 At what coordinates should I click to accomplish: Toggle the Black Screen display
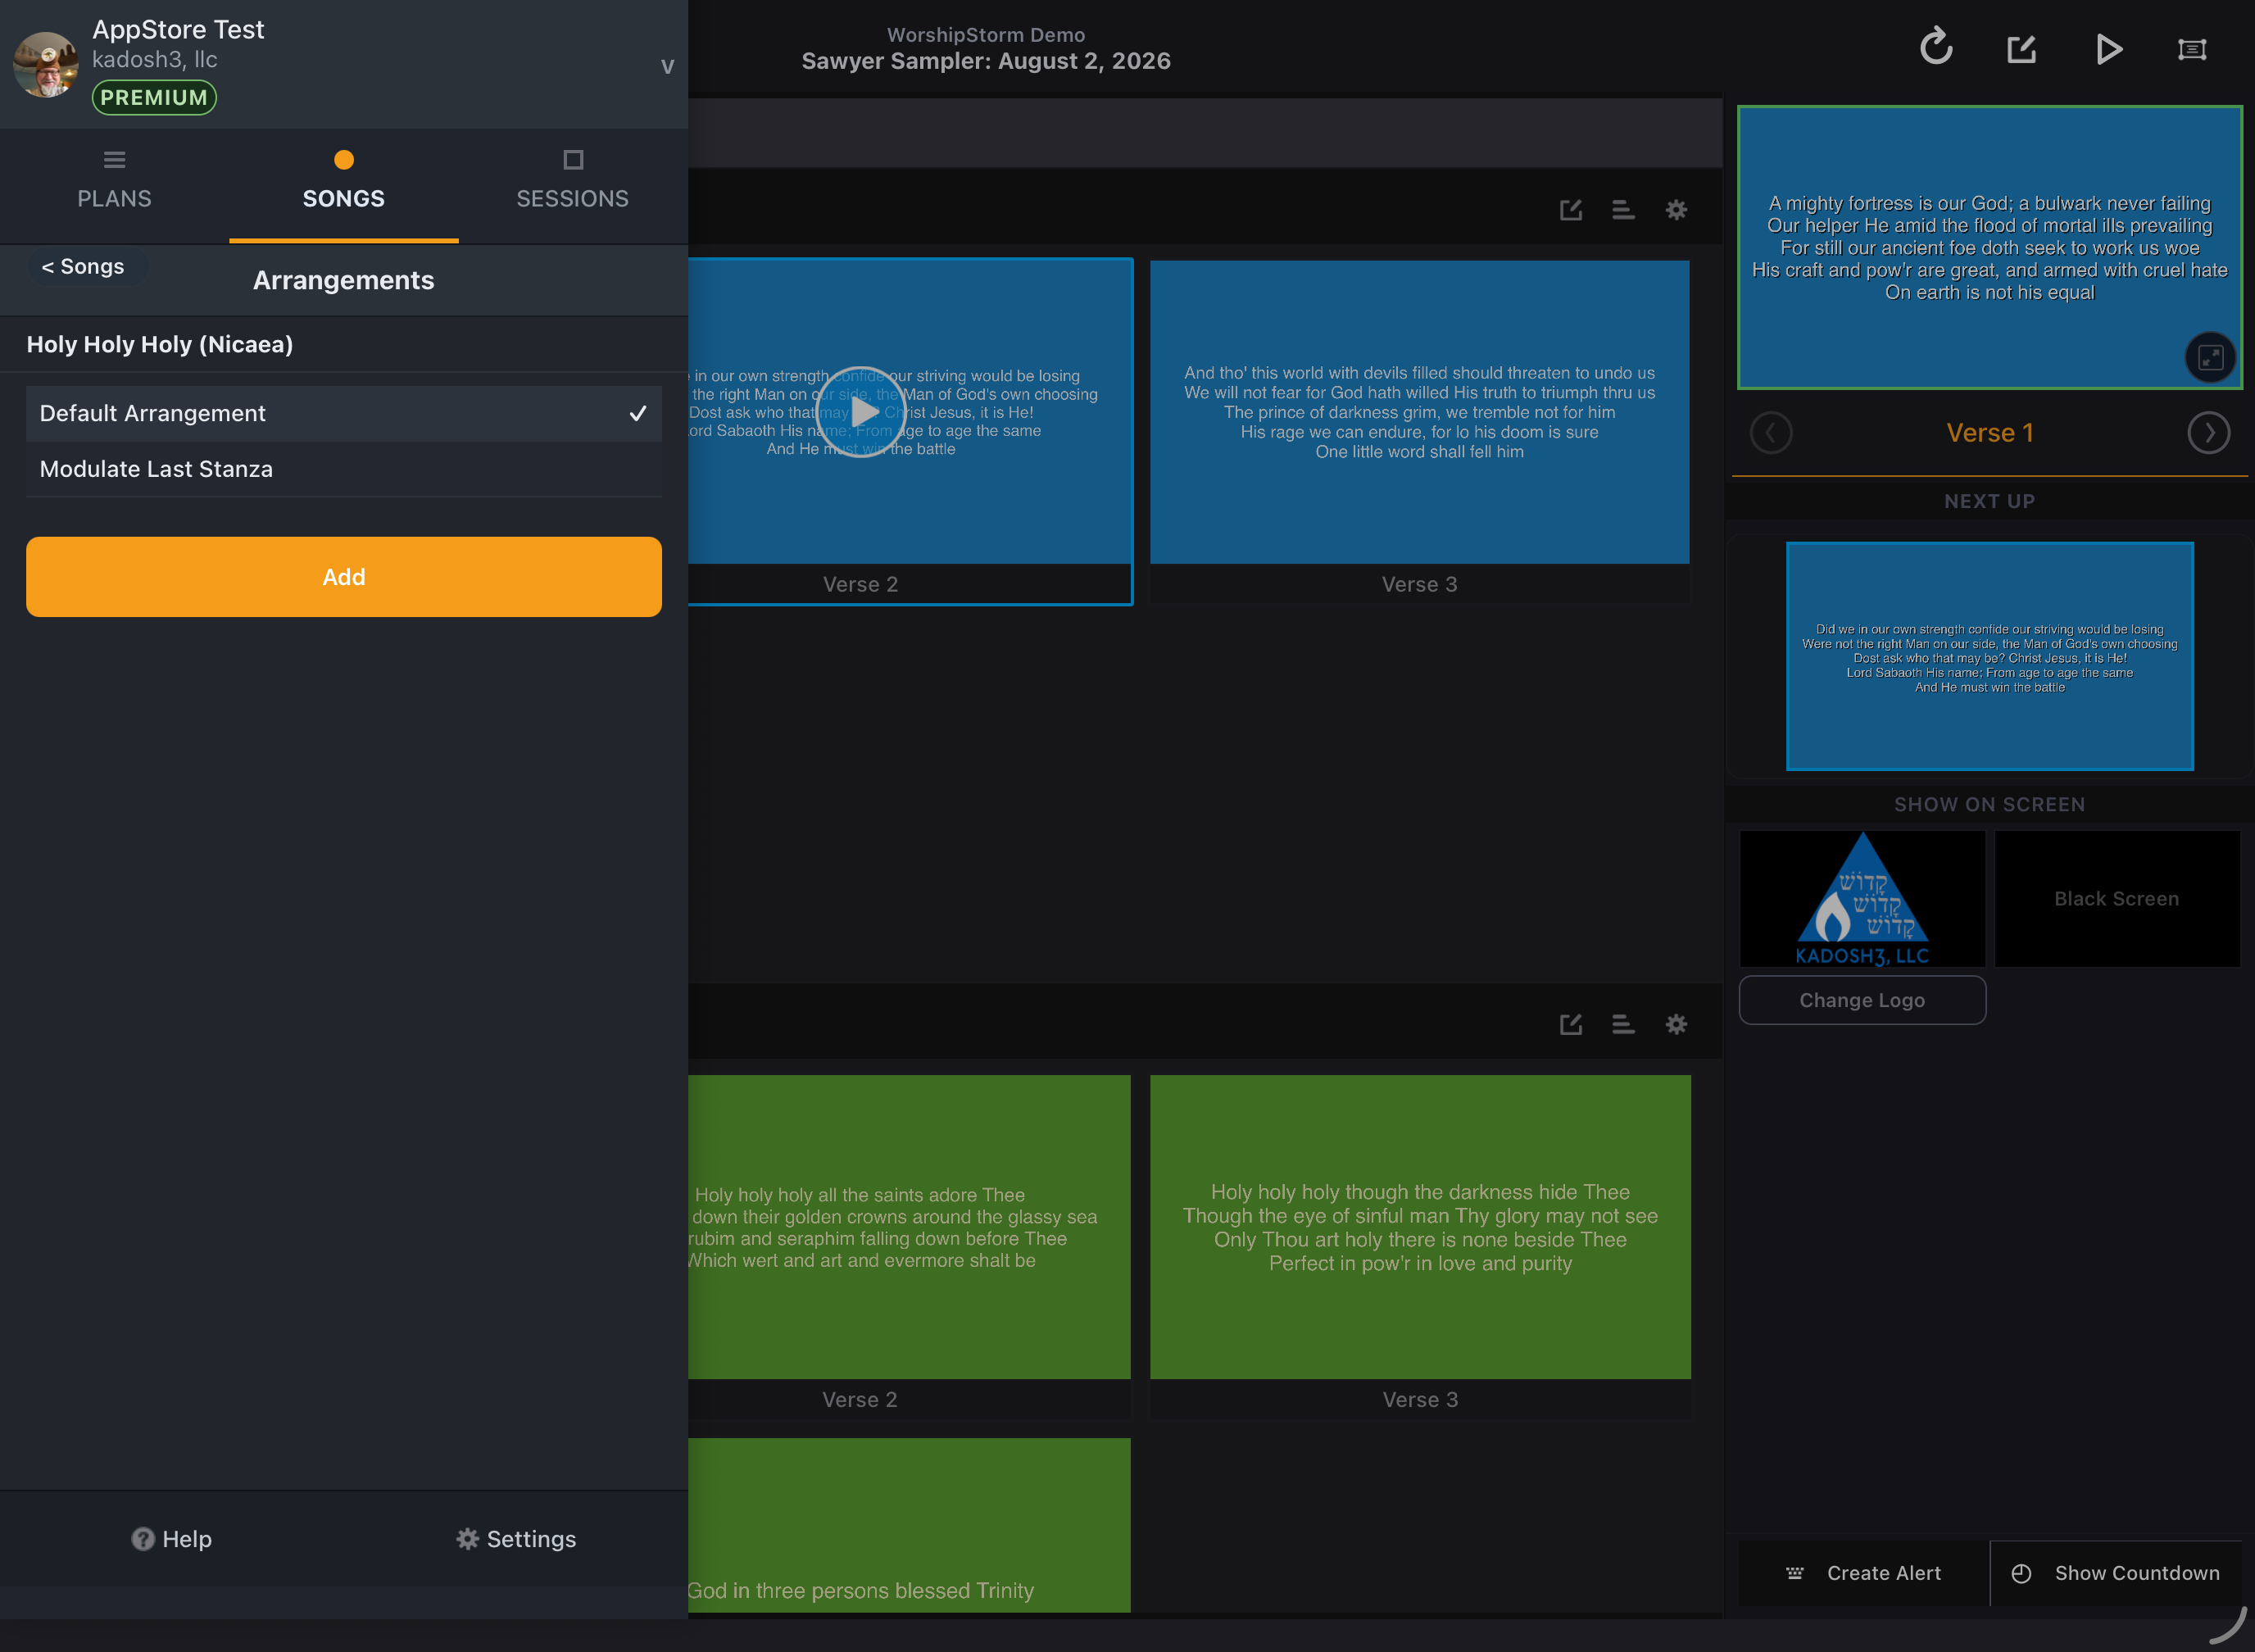click(x=2117, y=898)
